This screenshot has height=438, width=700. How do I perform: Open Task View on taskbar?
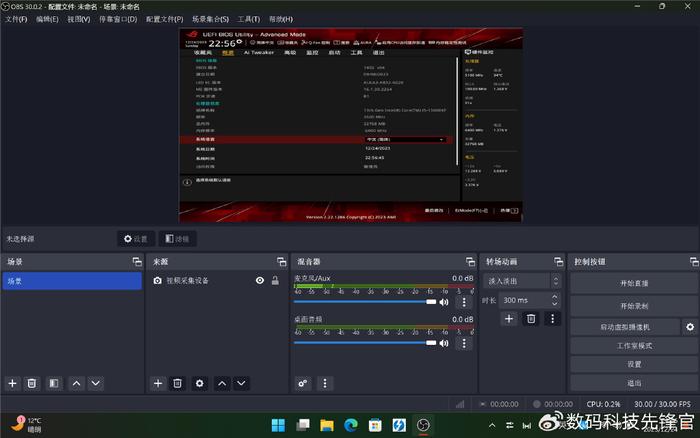303,425
